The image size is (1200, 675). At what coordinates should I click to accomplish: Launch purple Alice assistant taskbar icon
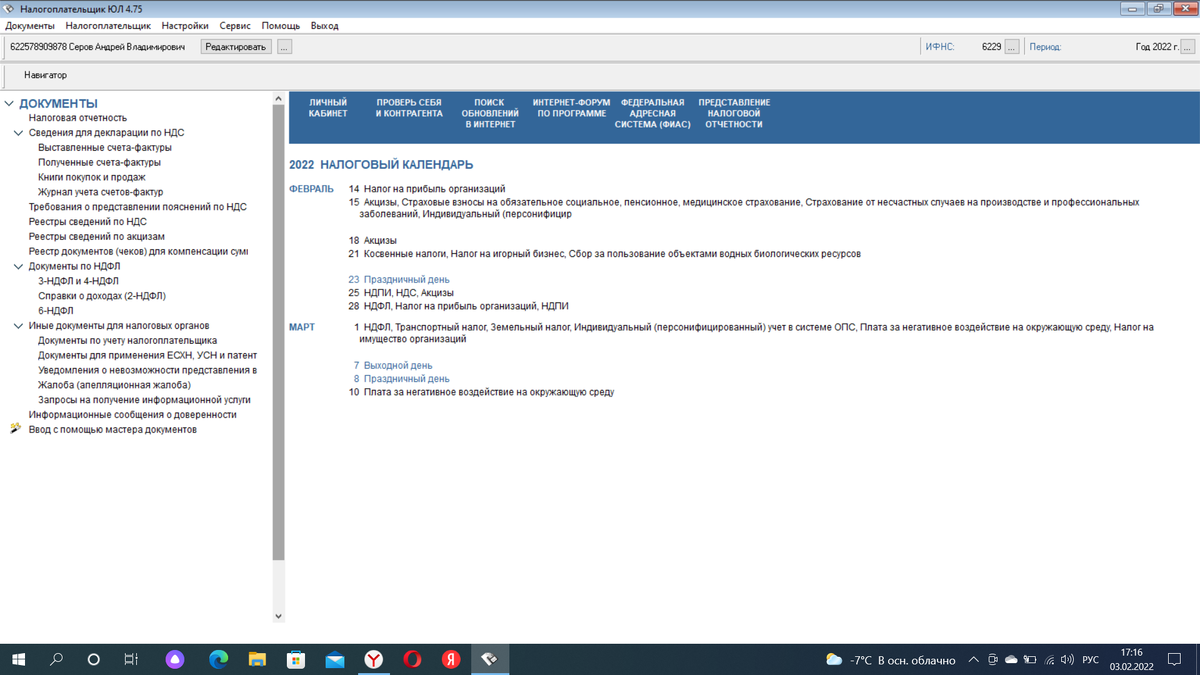(x=176, y=660)
